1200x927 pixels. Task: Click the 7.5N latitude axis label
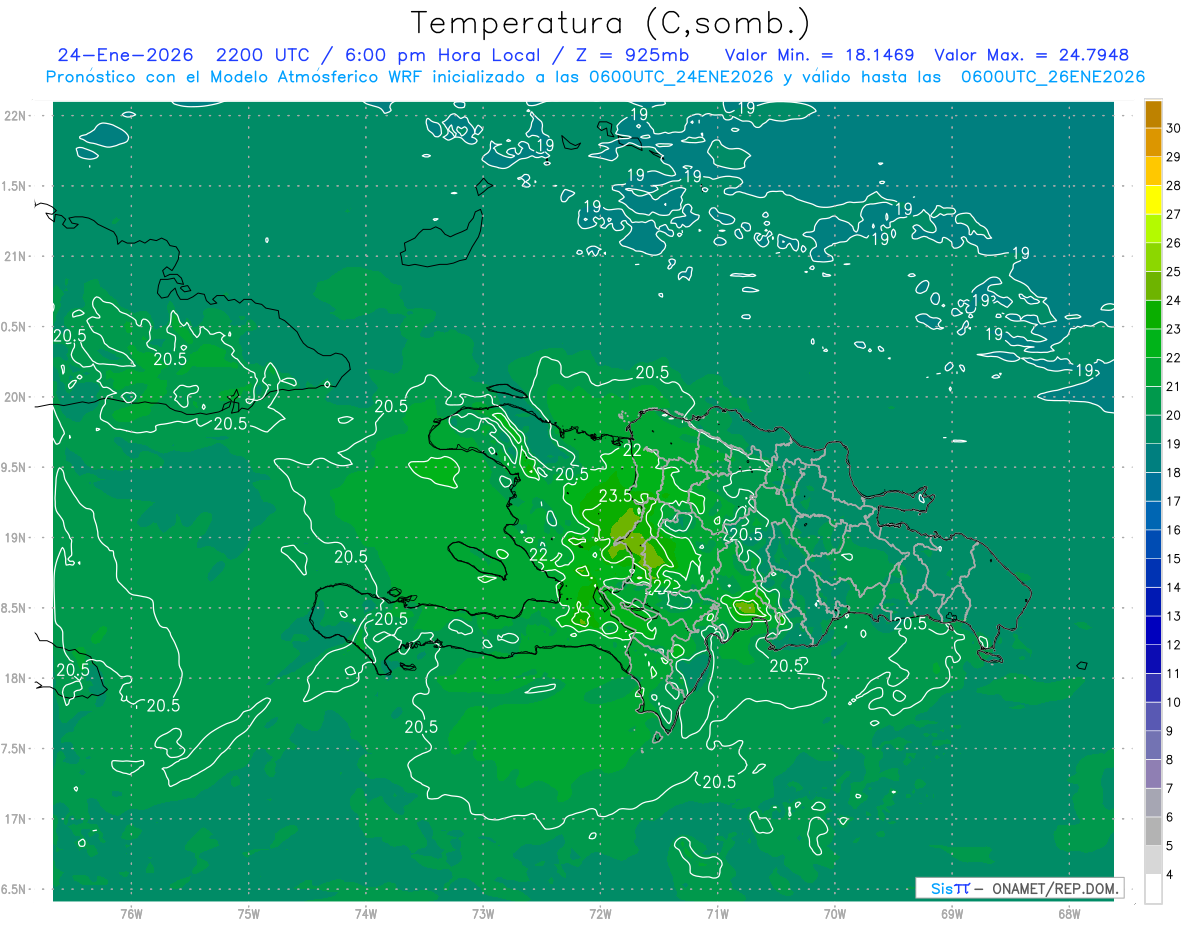[x=15, y=749]
